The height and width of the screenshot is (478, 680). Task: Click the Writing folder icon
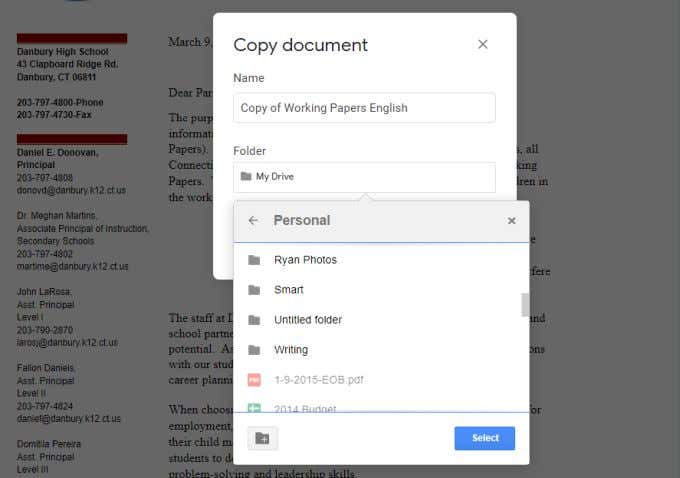[x=254, y=350]
